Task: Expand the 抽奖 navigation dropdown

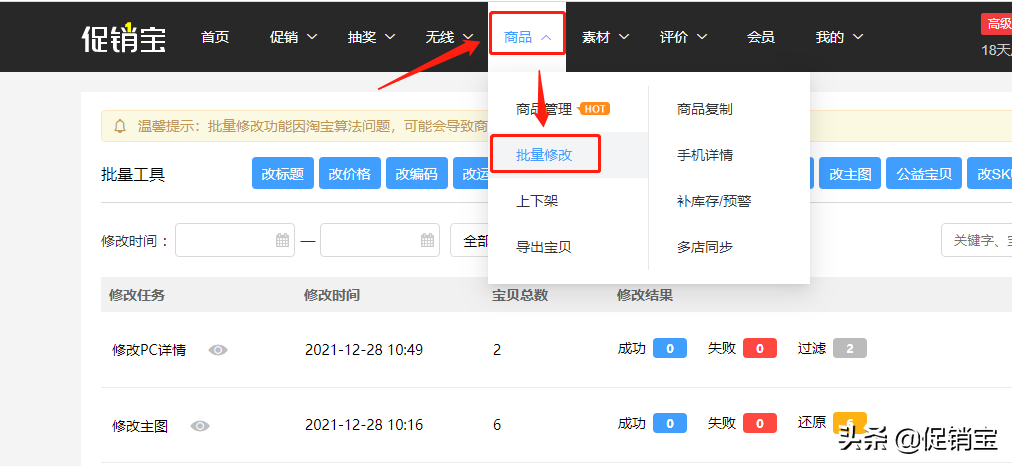Action: pos(371,37)
